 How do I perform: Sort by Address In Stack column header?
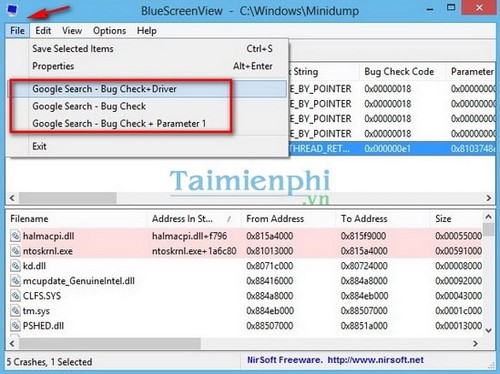193,219
